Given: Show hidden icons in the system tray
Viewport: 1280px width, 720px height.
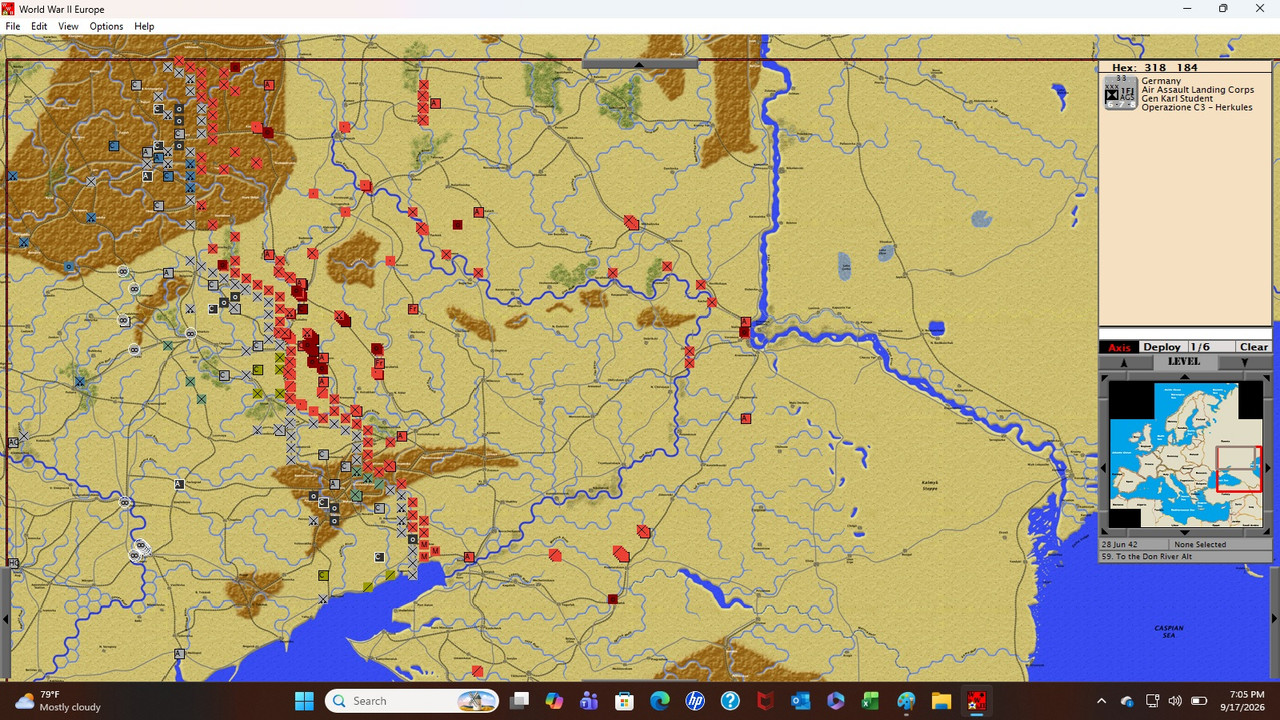Looking at the screenshot, I should (x=1102, y=701).
